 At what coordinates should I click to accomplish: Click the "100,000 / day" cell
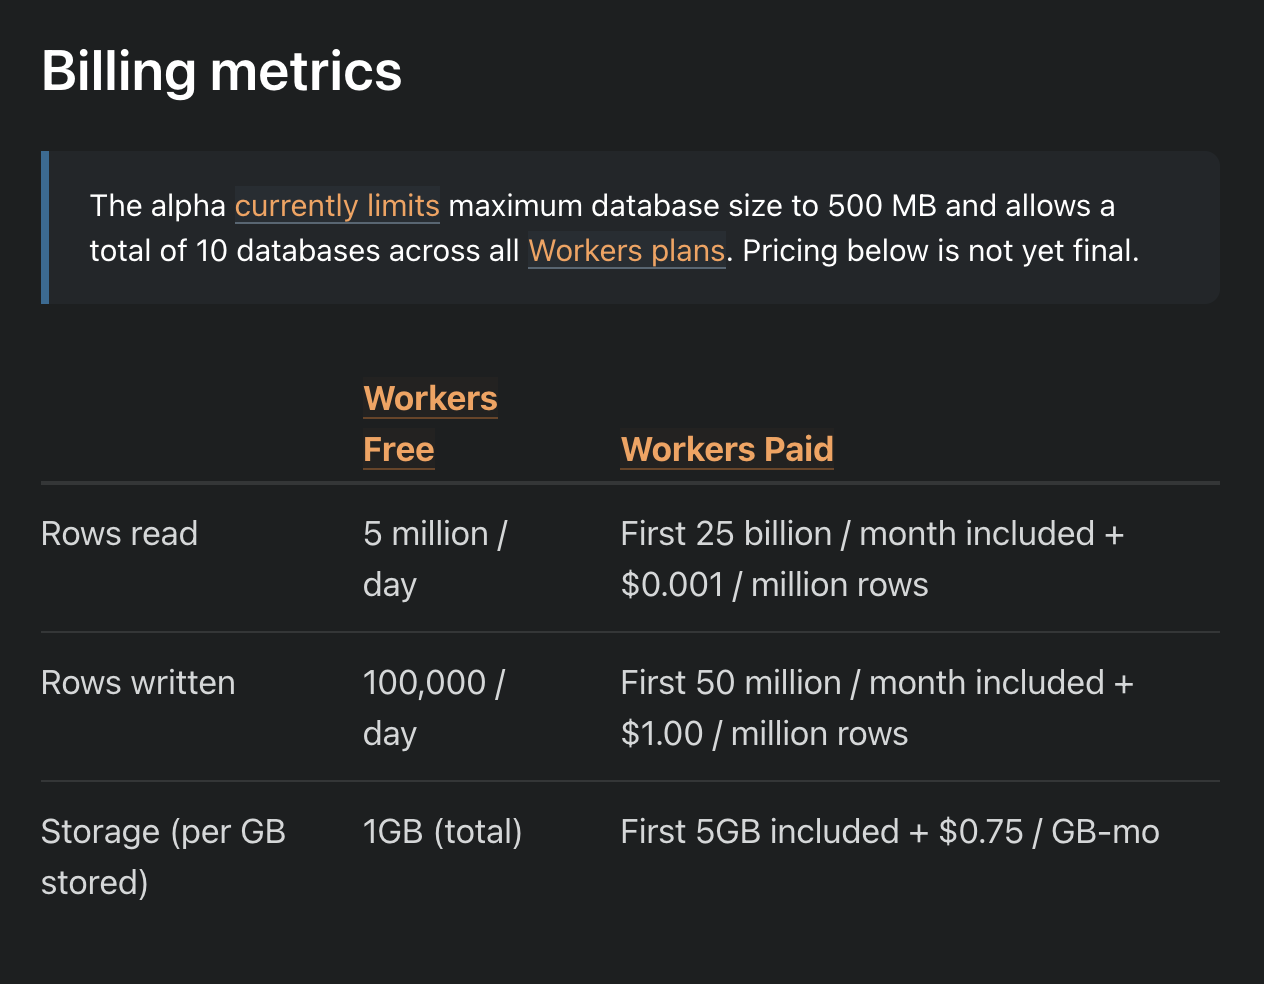(x=433, y=707)
